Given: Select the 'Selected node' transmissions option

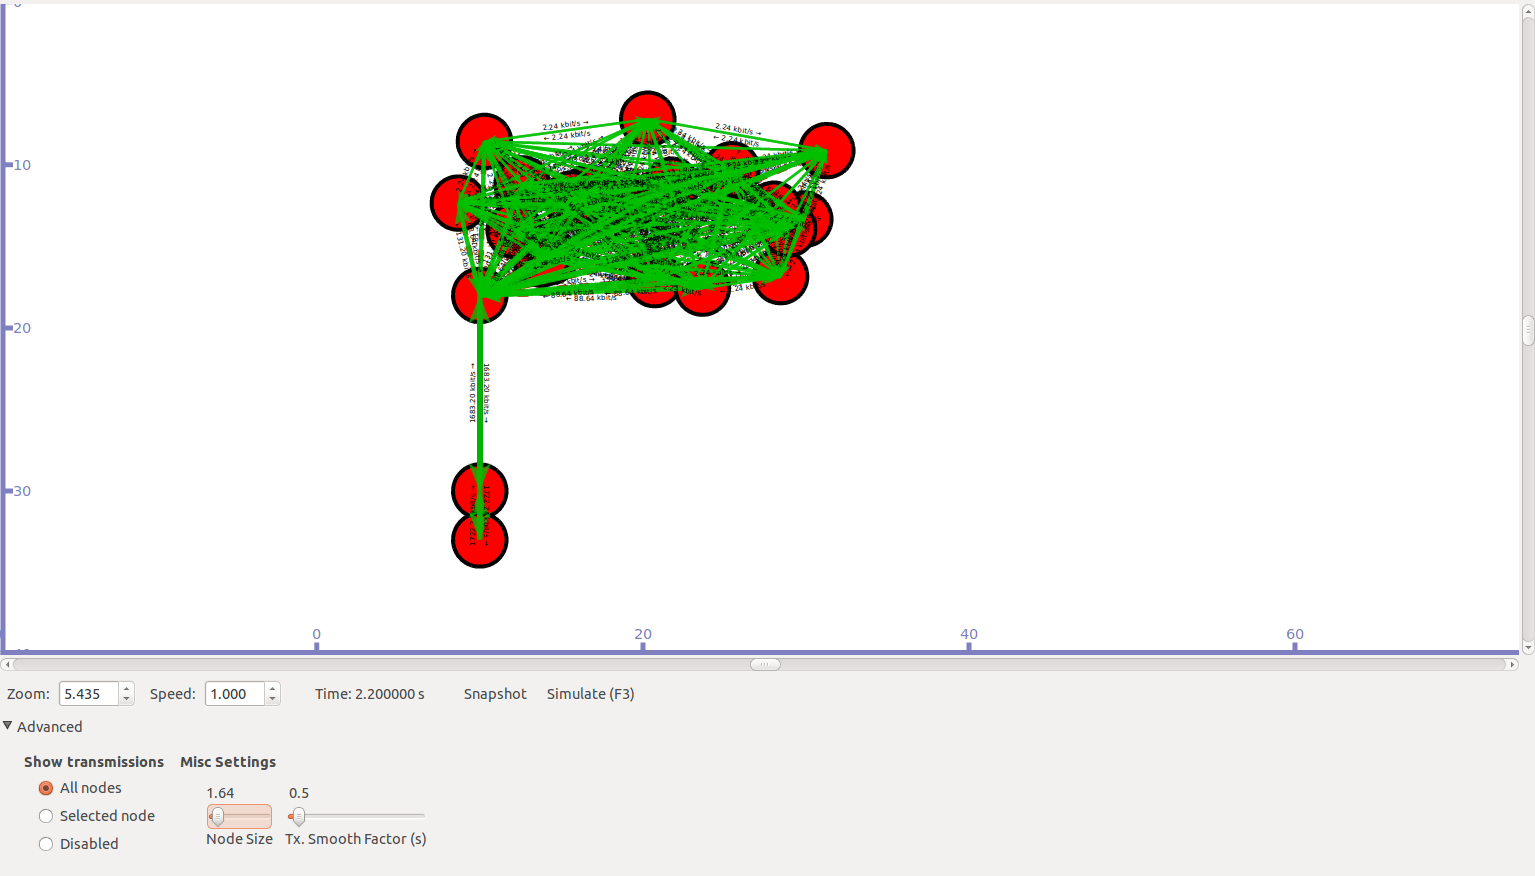Looking at the screenshot, I should (45, 815).
